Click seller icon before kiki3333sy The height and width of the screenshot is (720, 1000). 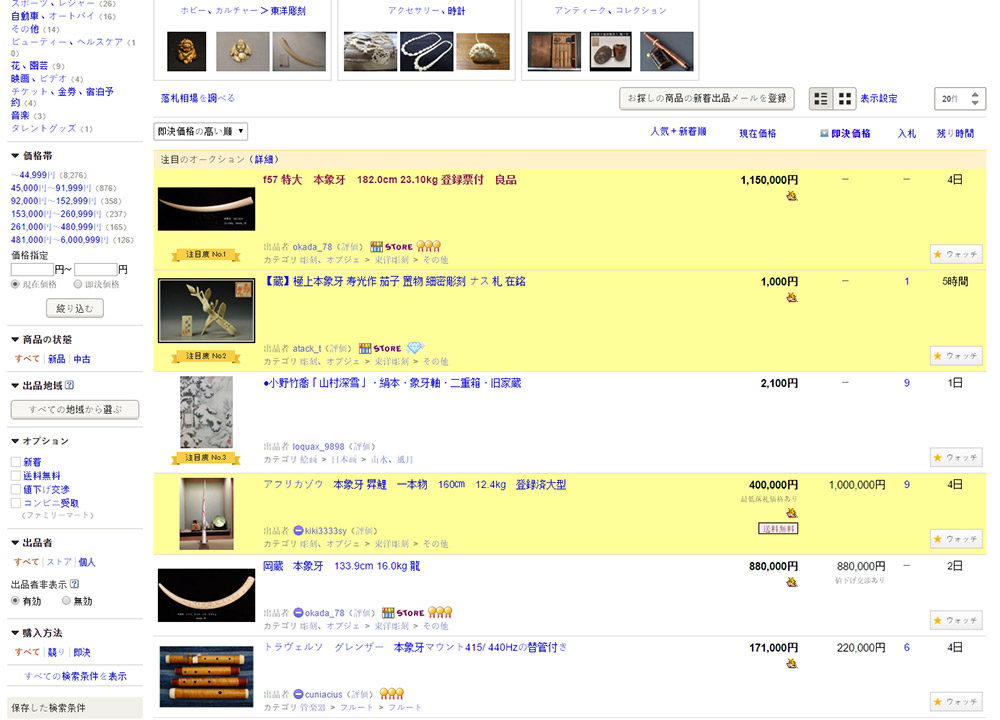coord(298,531)
